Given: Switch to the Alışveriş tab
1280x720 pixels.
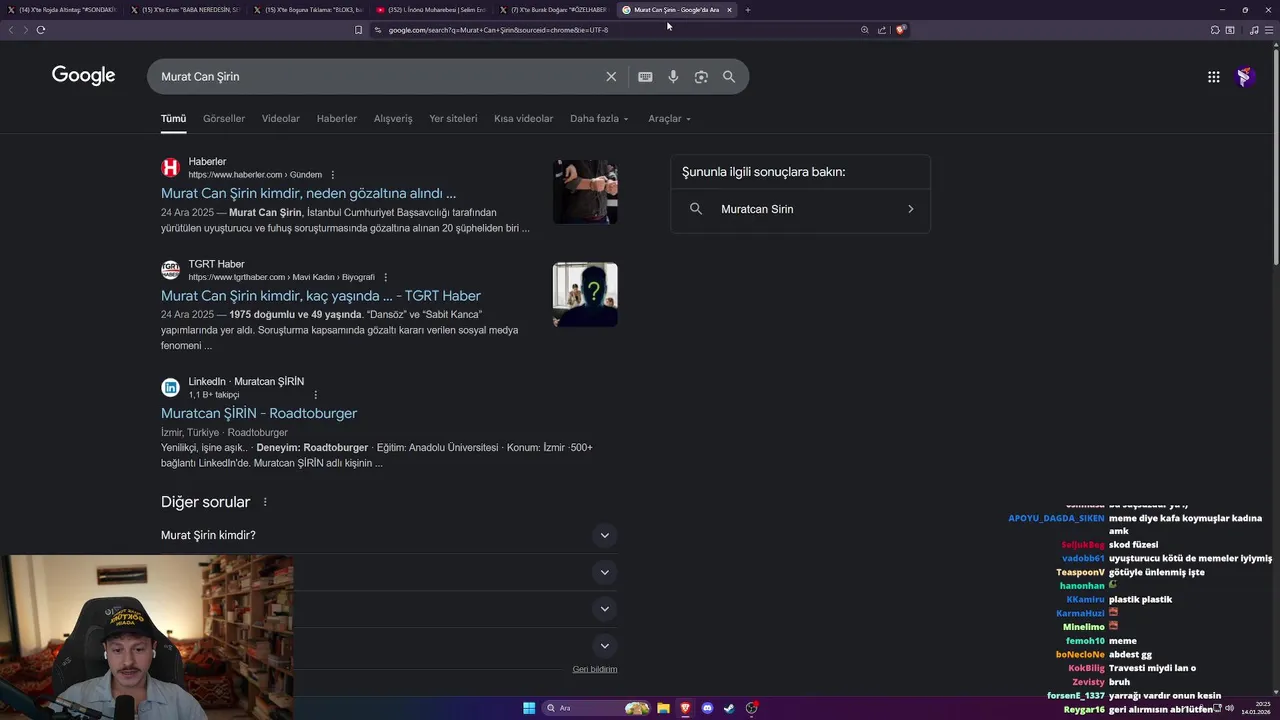Looking at the screenshot, I should pos(393,119).
